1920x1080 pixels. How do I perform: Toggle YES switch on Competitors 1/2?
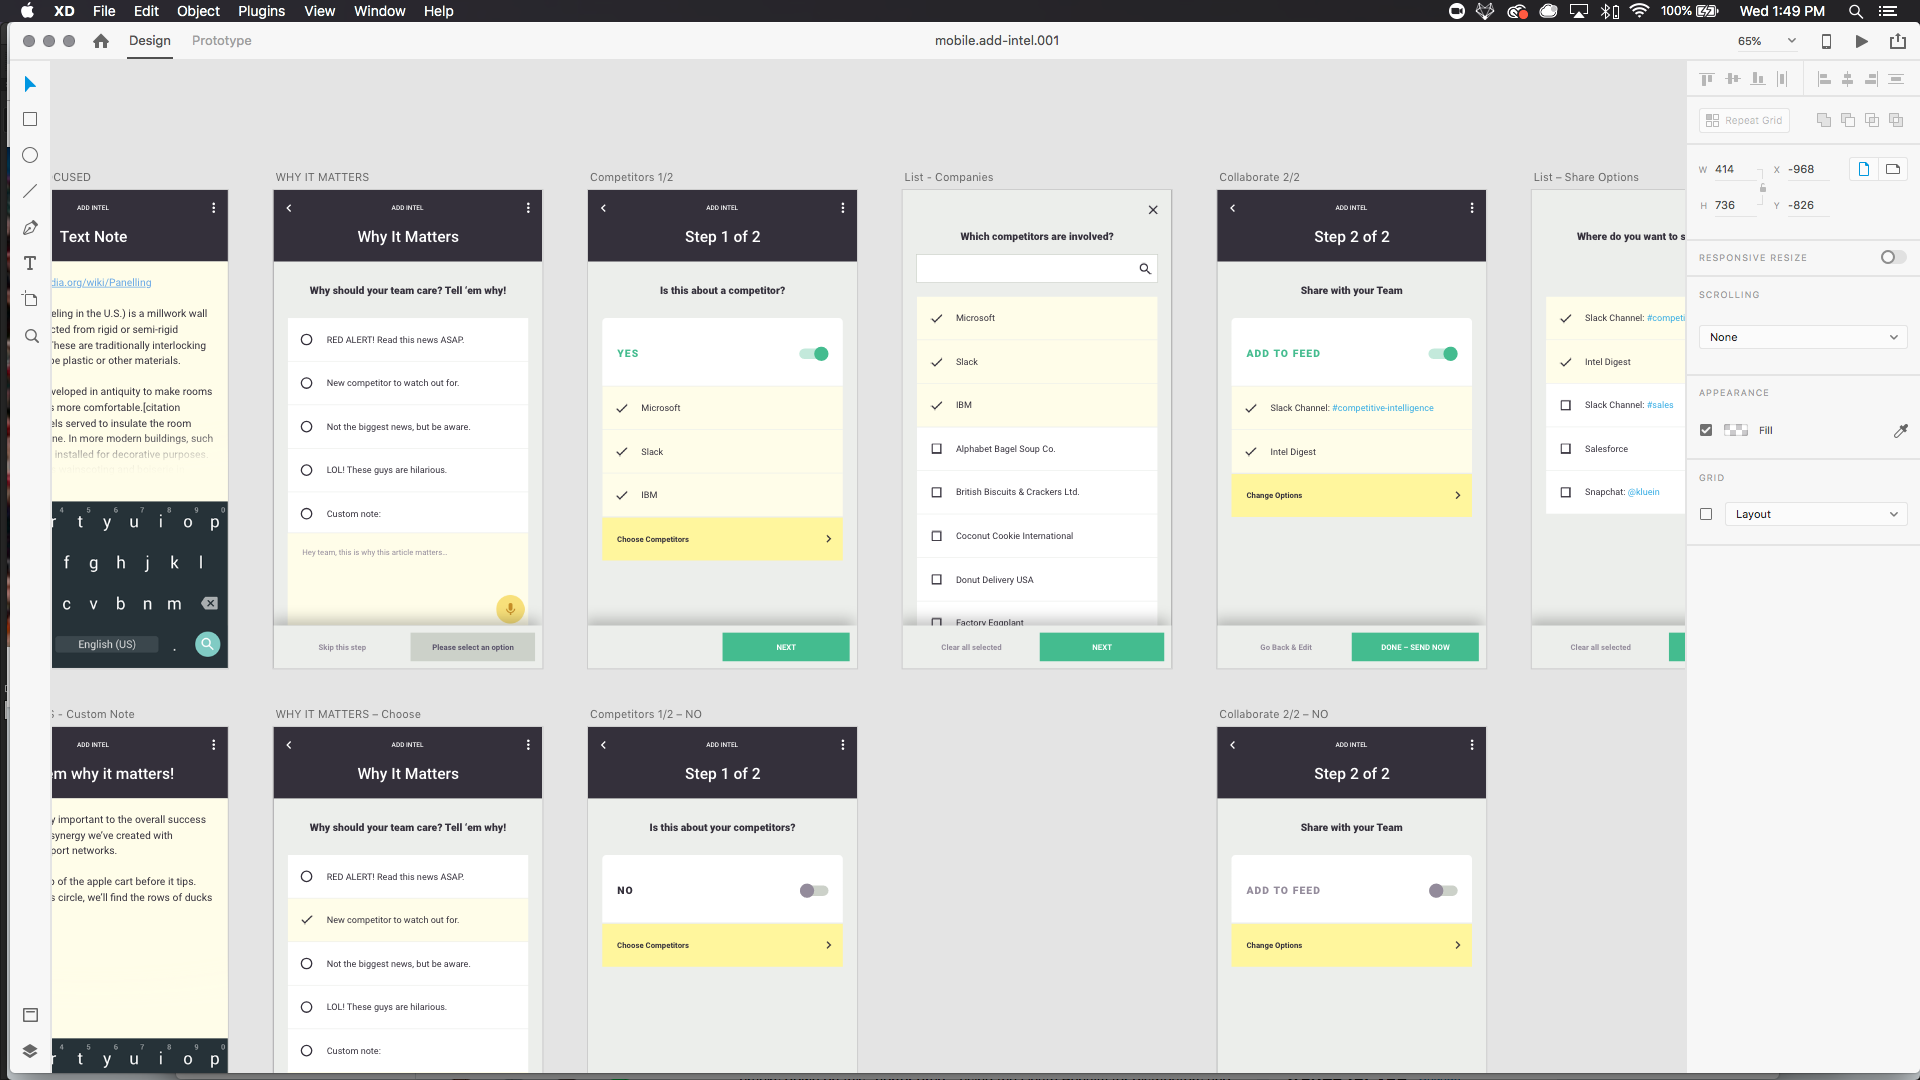pos(814,354)
